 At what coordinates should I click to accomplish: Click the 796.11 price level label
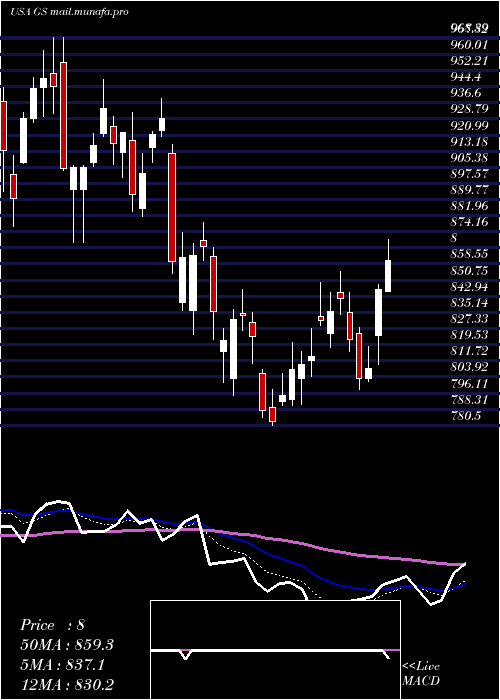469,383
